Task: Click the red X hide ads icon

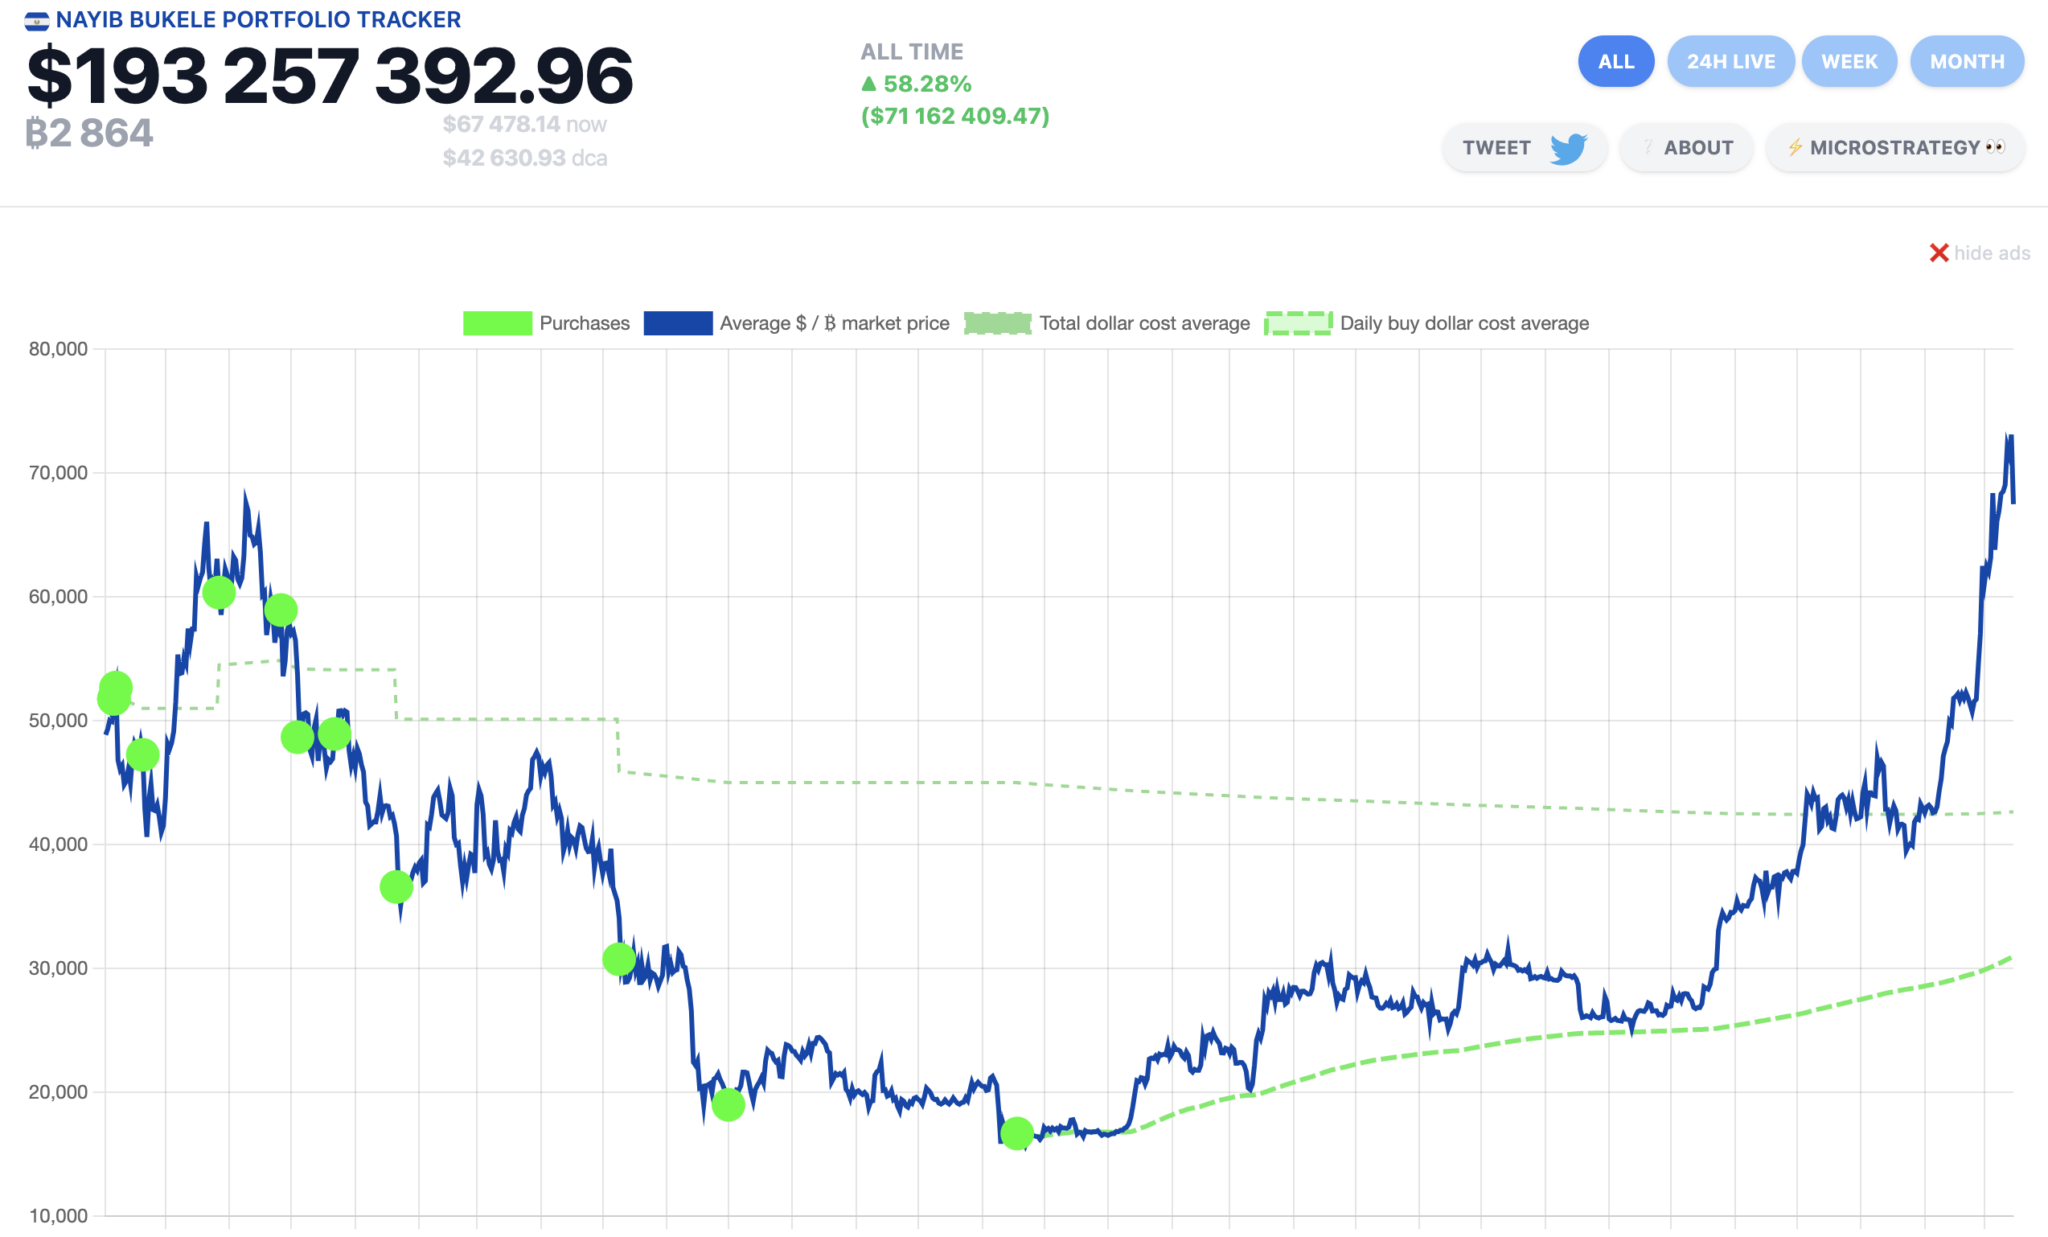Action: (x=1938, y=253)
